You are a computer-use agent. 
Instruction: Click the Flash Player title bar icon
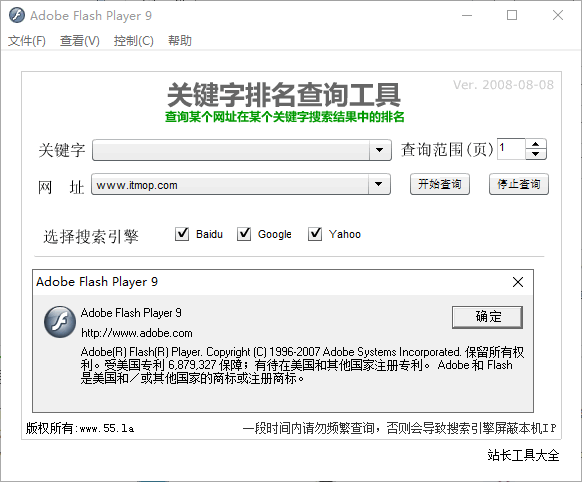click(17, 15)
